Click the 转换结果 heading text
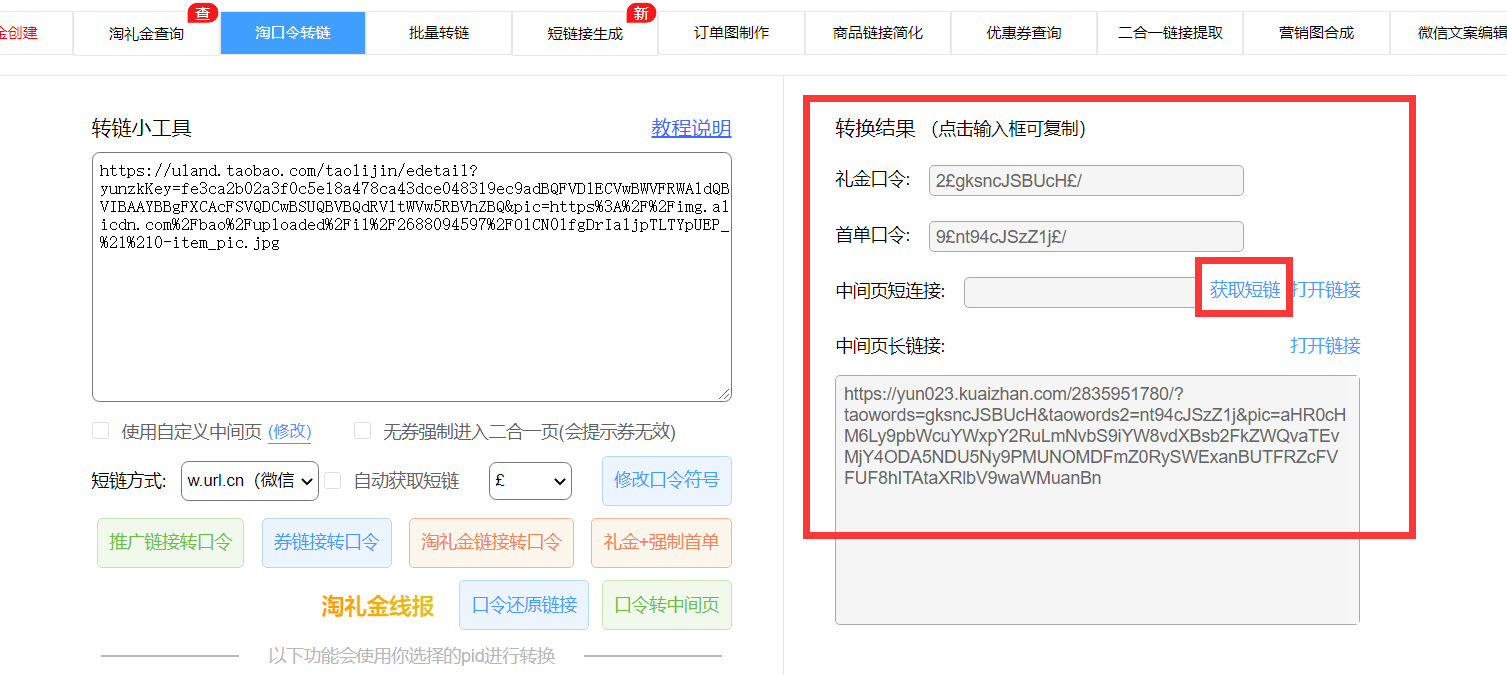 [x=875, y=128]
